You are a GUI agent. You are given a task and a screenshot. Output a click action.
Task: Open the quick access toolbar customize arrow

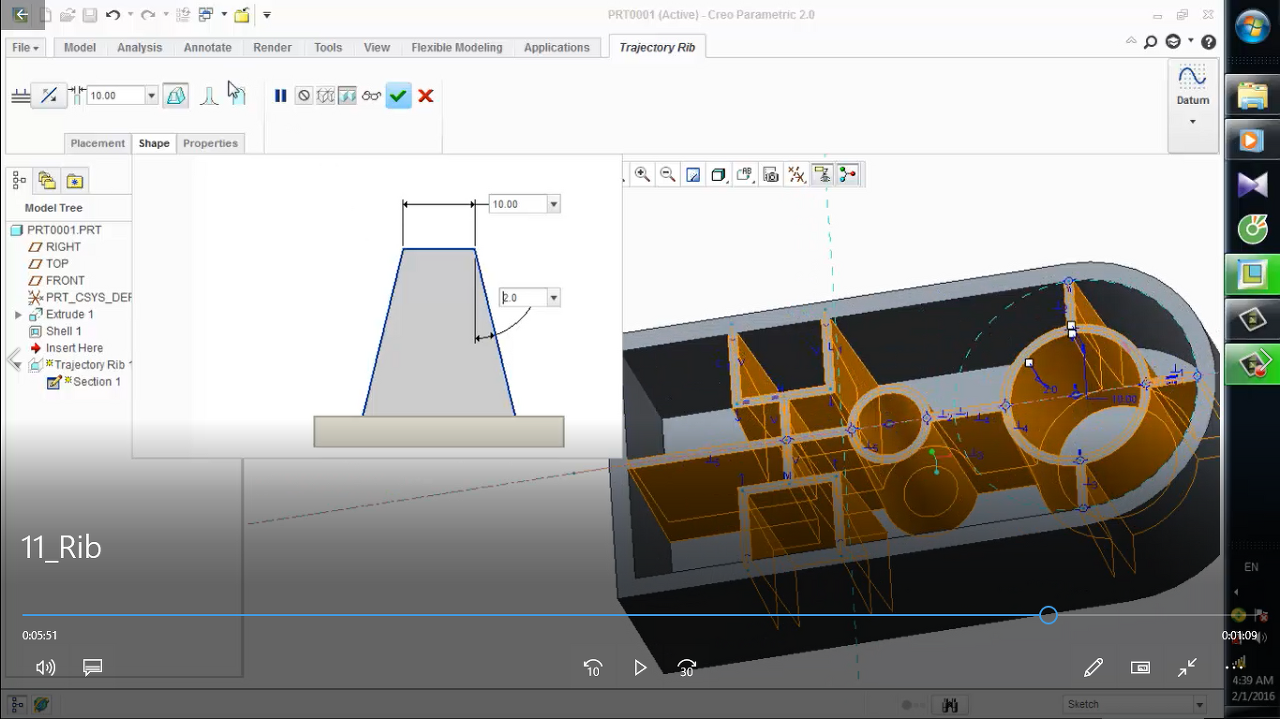point(267,15)
